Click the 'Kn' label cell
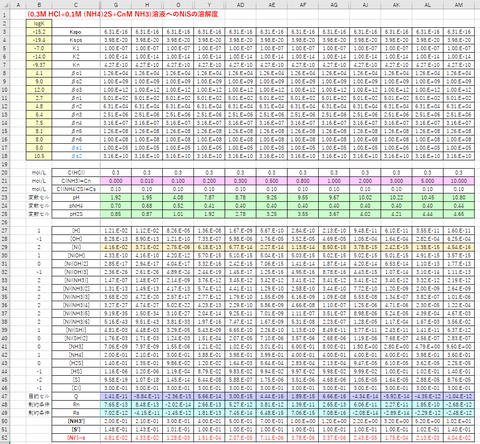480x444 pixels. point(76,65)
